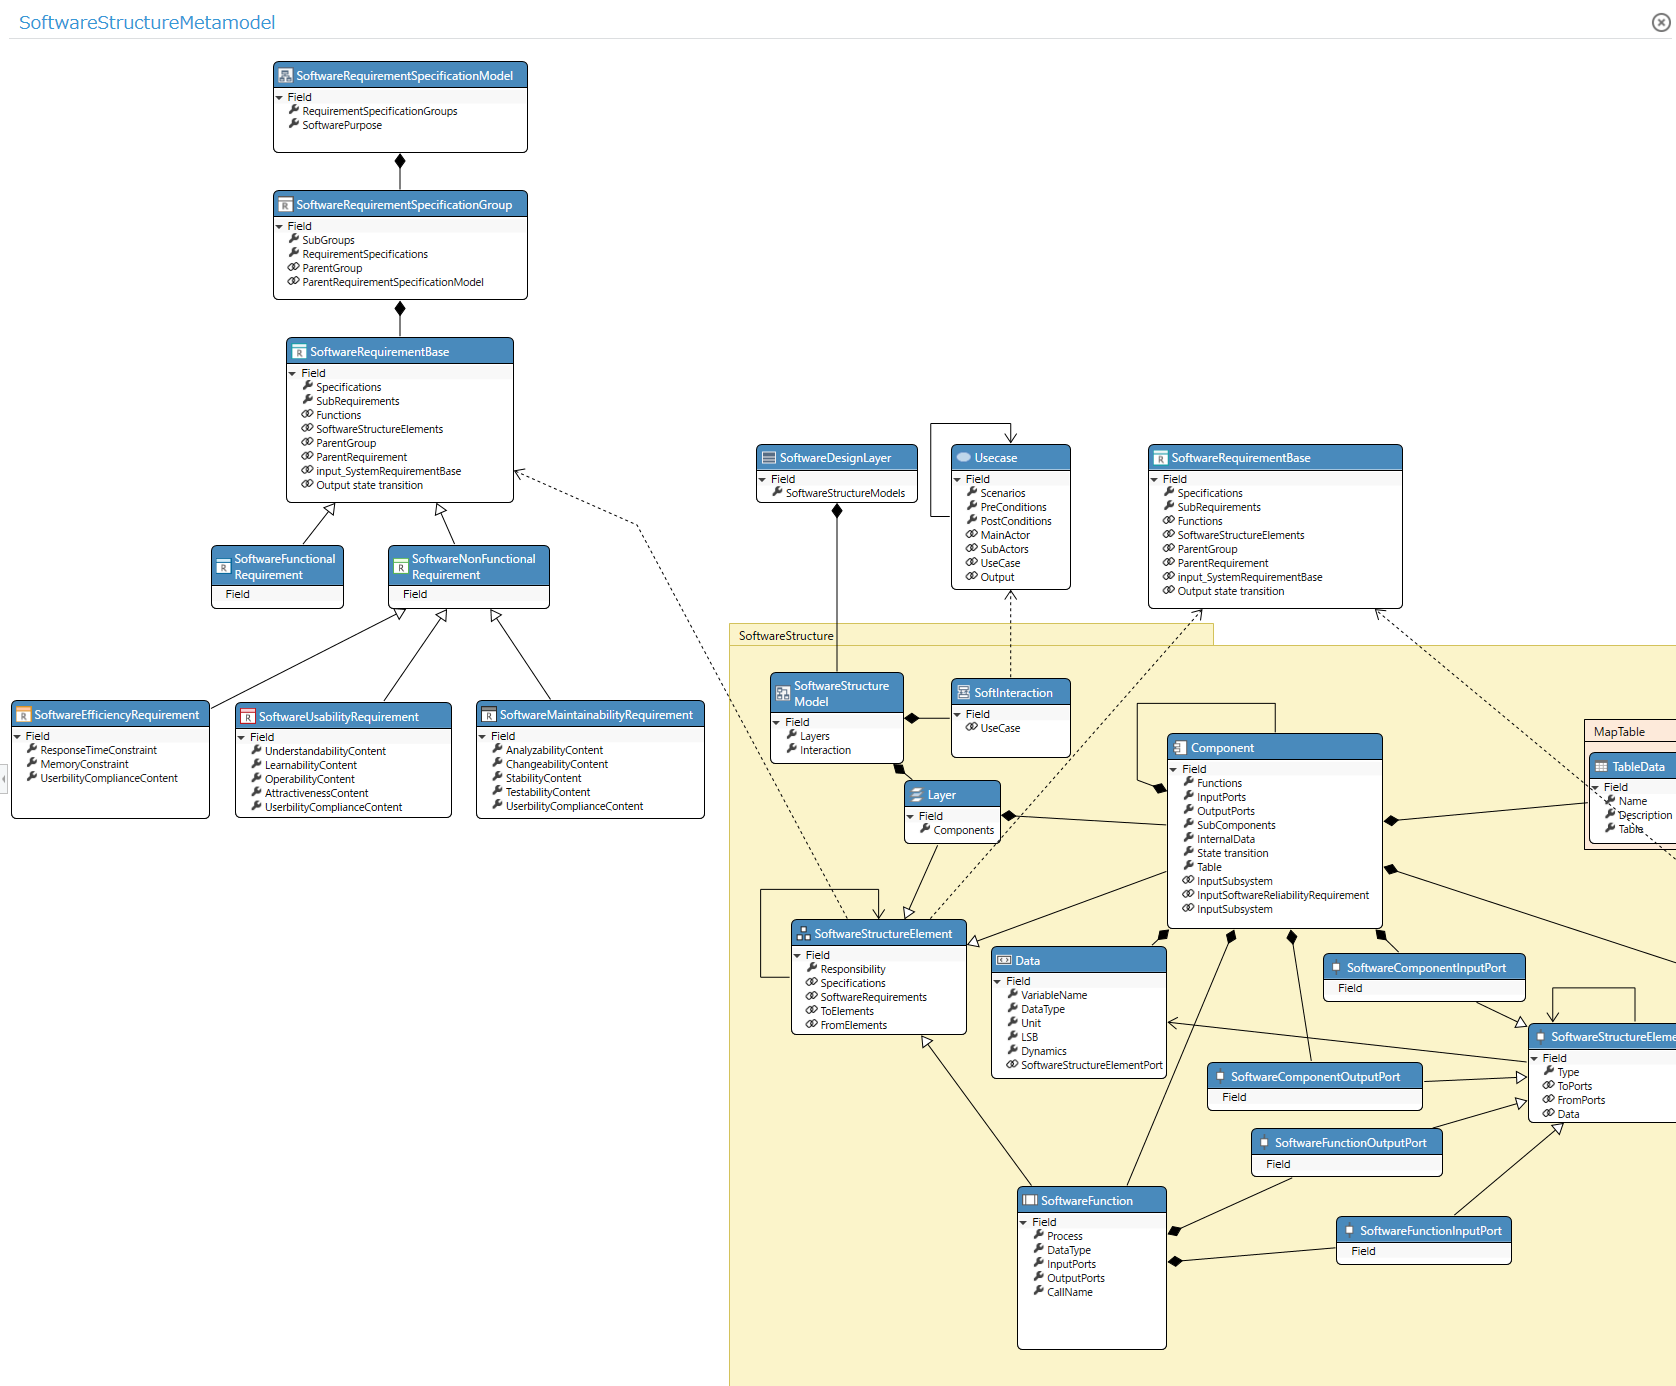Click the SoftwareComponentOutputPort icon
1676x1386 pixels.
tap(1220, 1077)
